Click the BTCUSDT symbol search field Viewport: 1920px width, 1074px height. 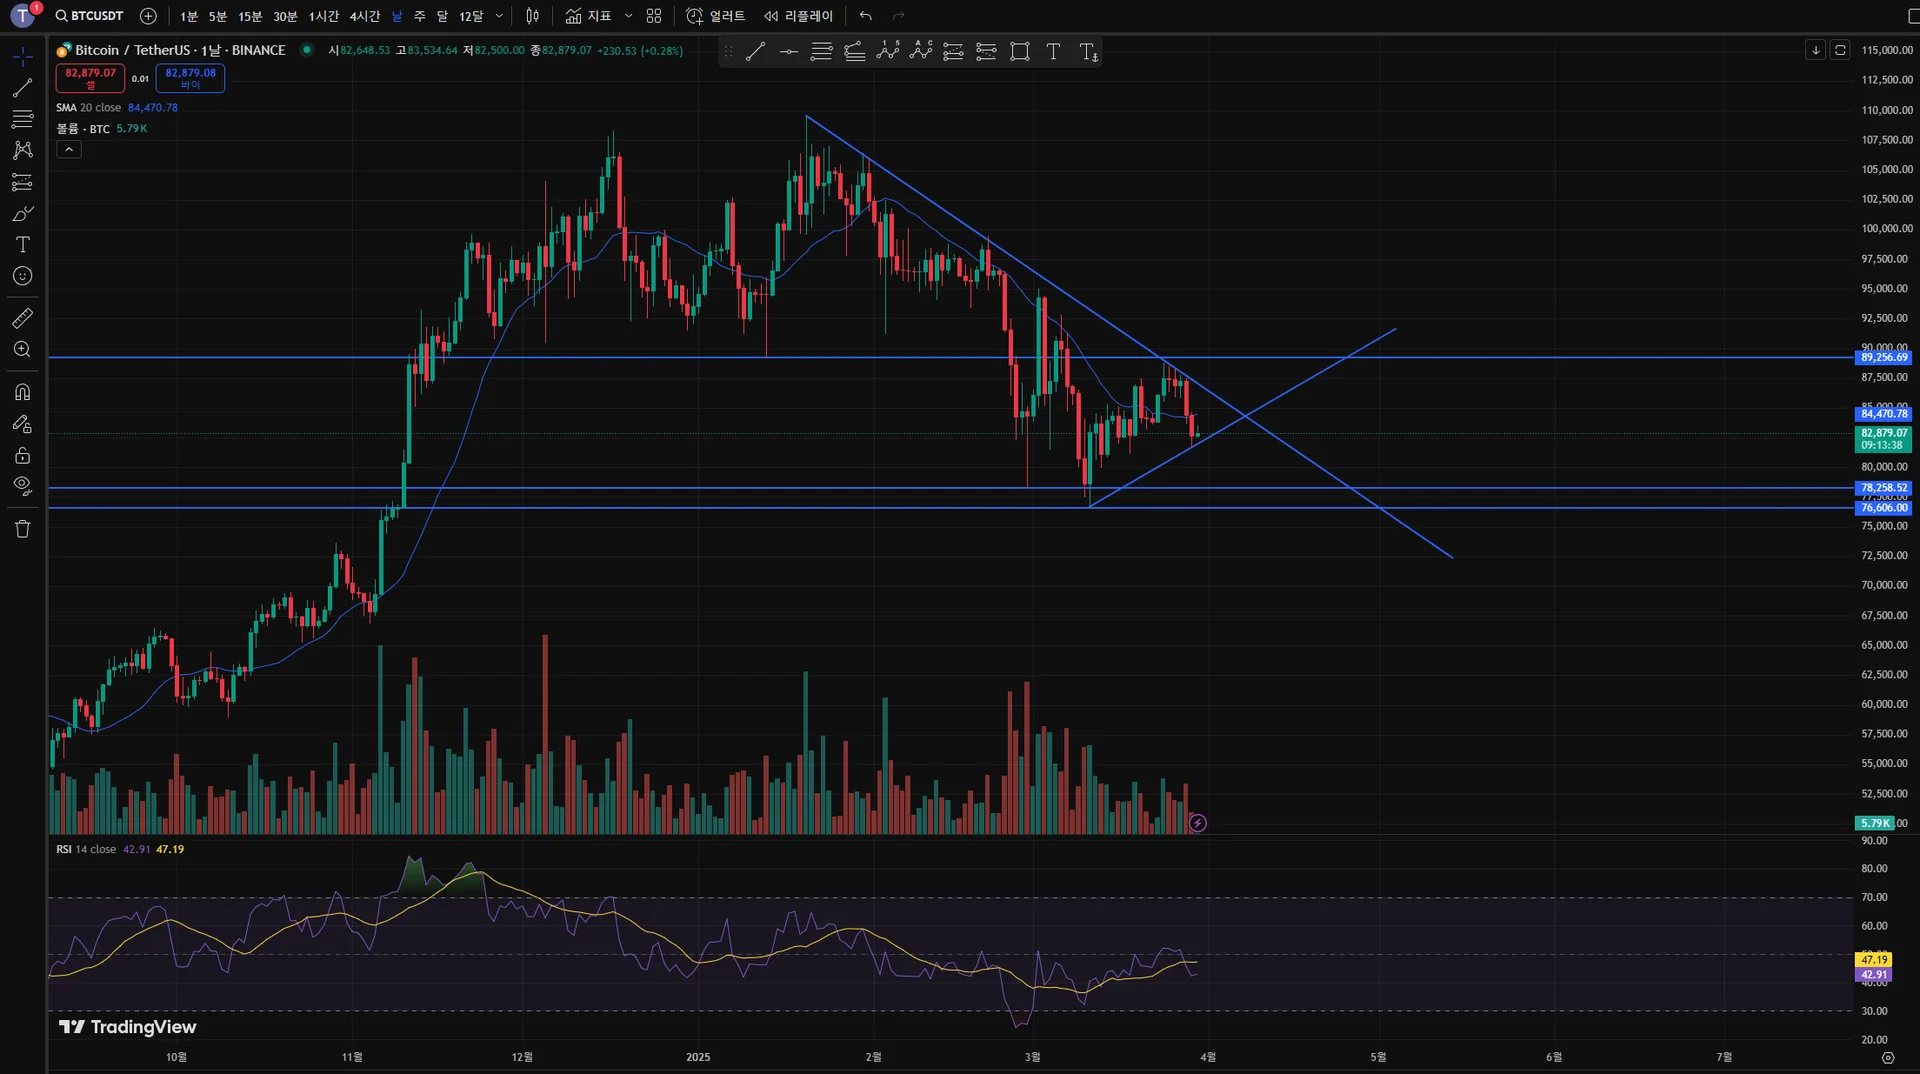[x=90, y=16]
